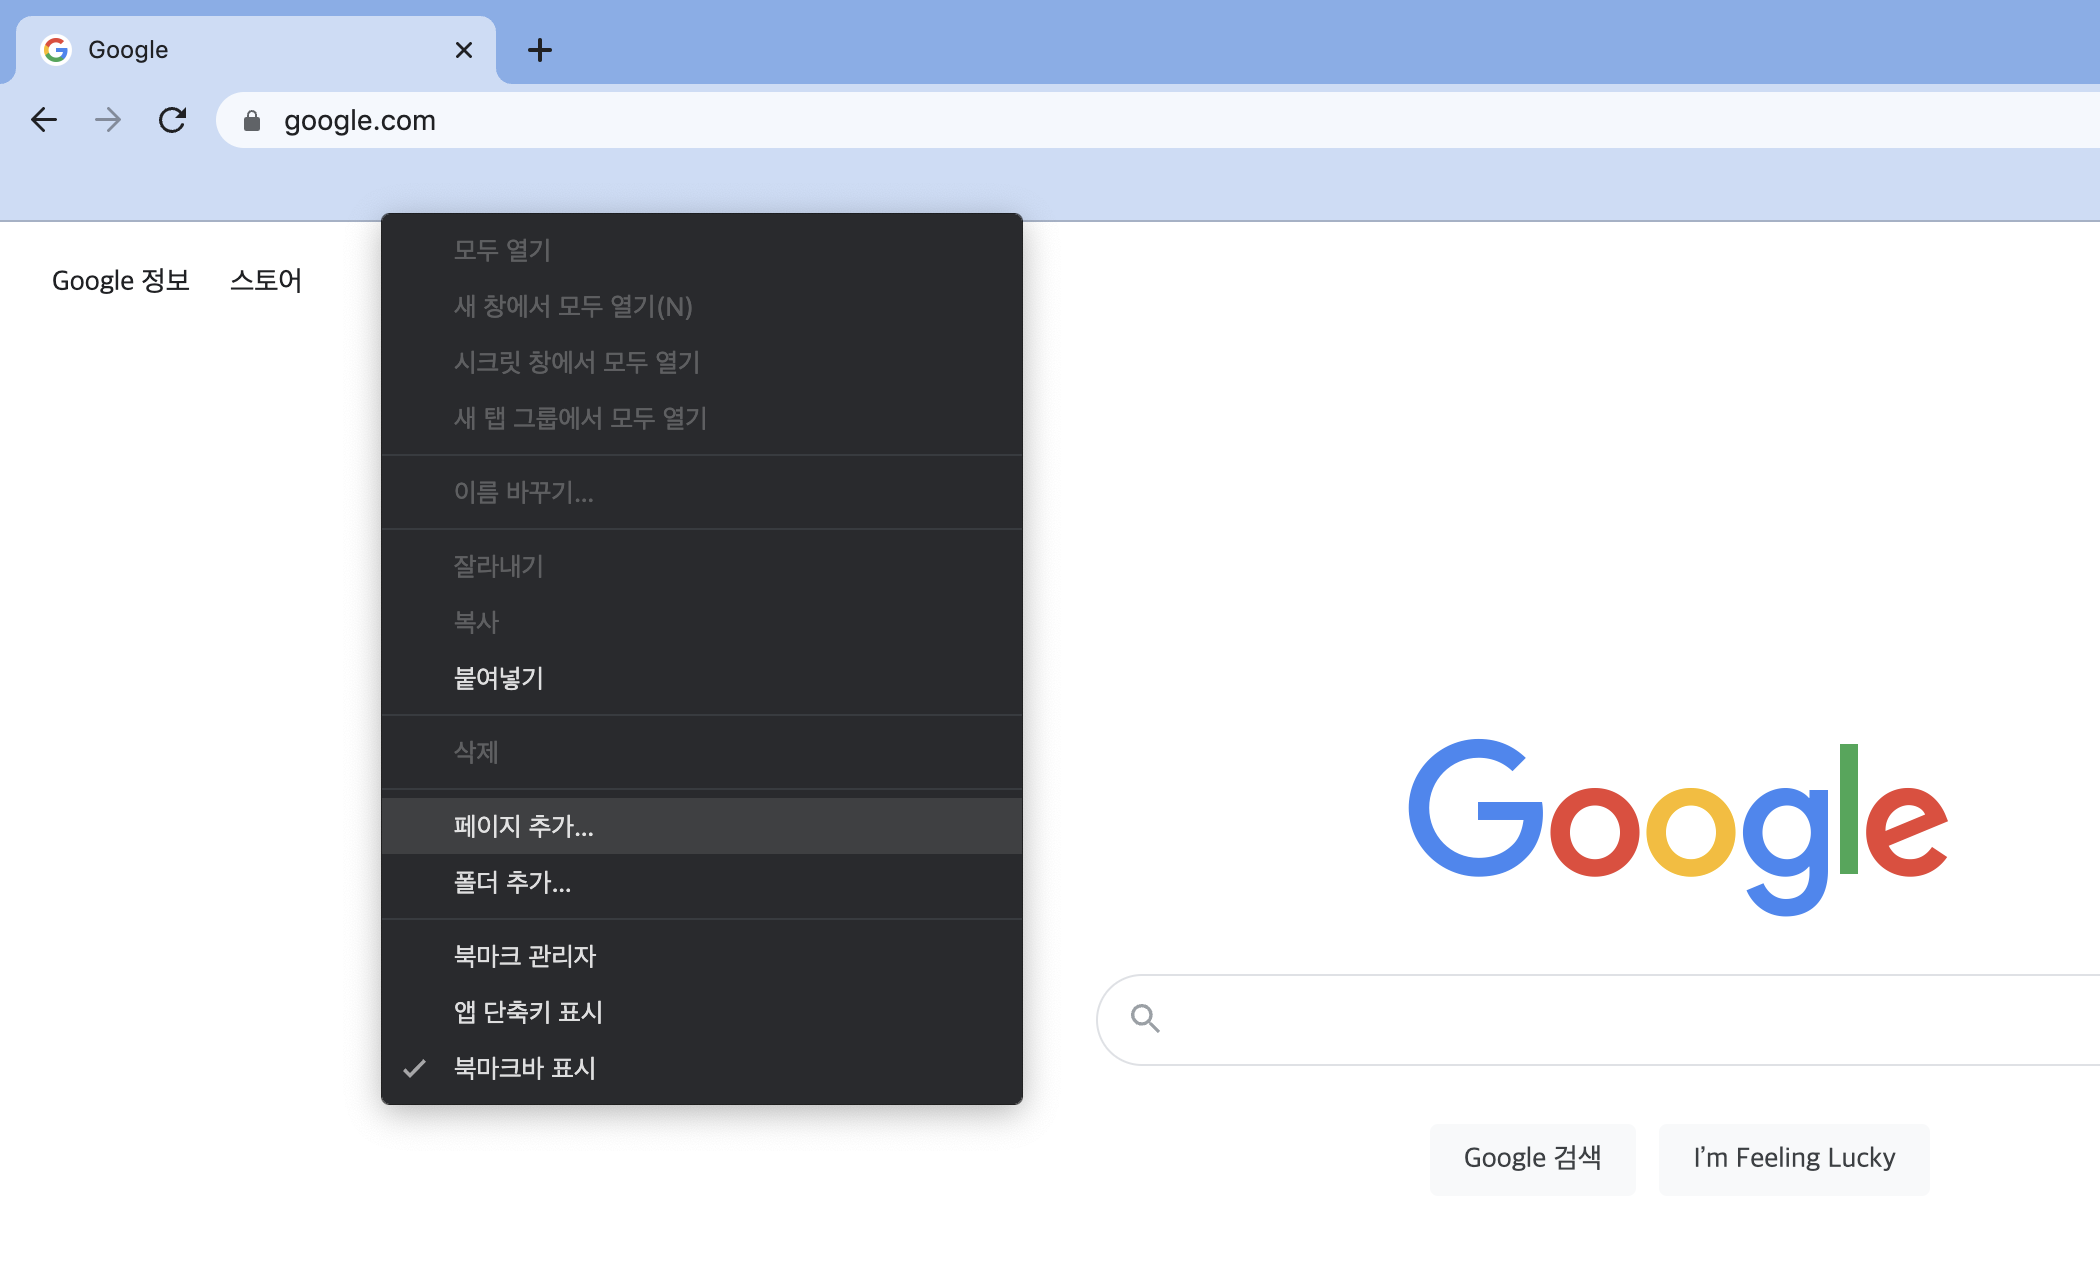The width and height of the screenshot is (2100, 1268).
Task: Open a new tab with plus button
Action: click(x=540, y=50)
